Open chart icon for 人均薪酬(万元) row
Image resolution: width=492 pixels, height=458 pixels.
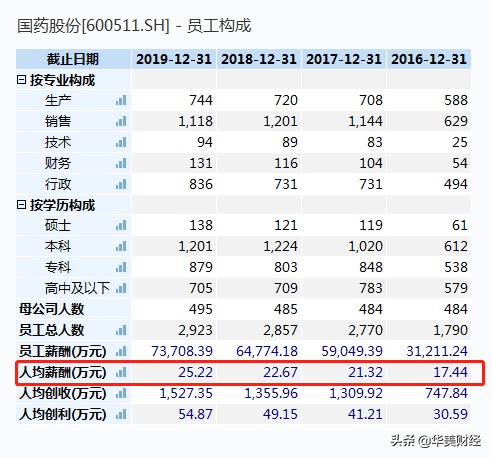click(x=121, y=372)
